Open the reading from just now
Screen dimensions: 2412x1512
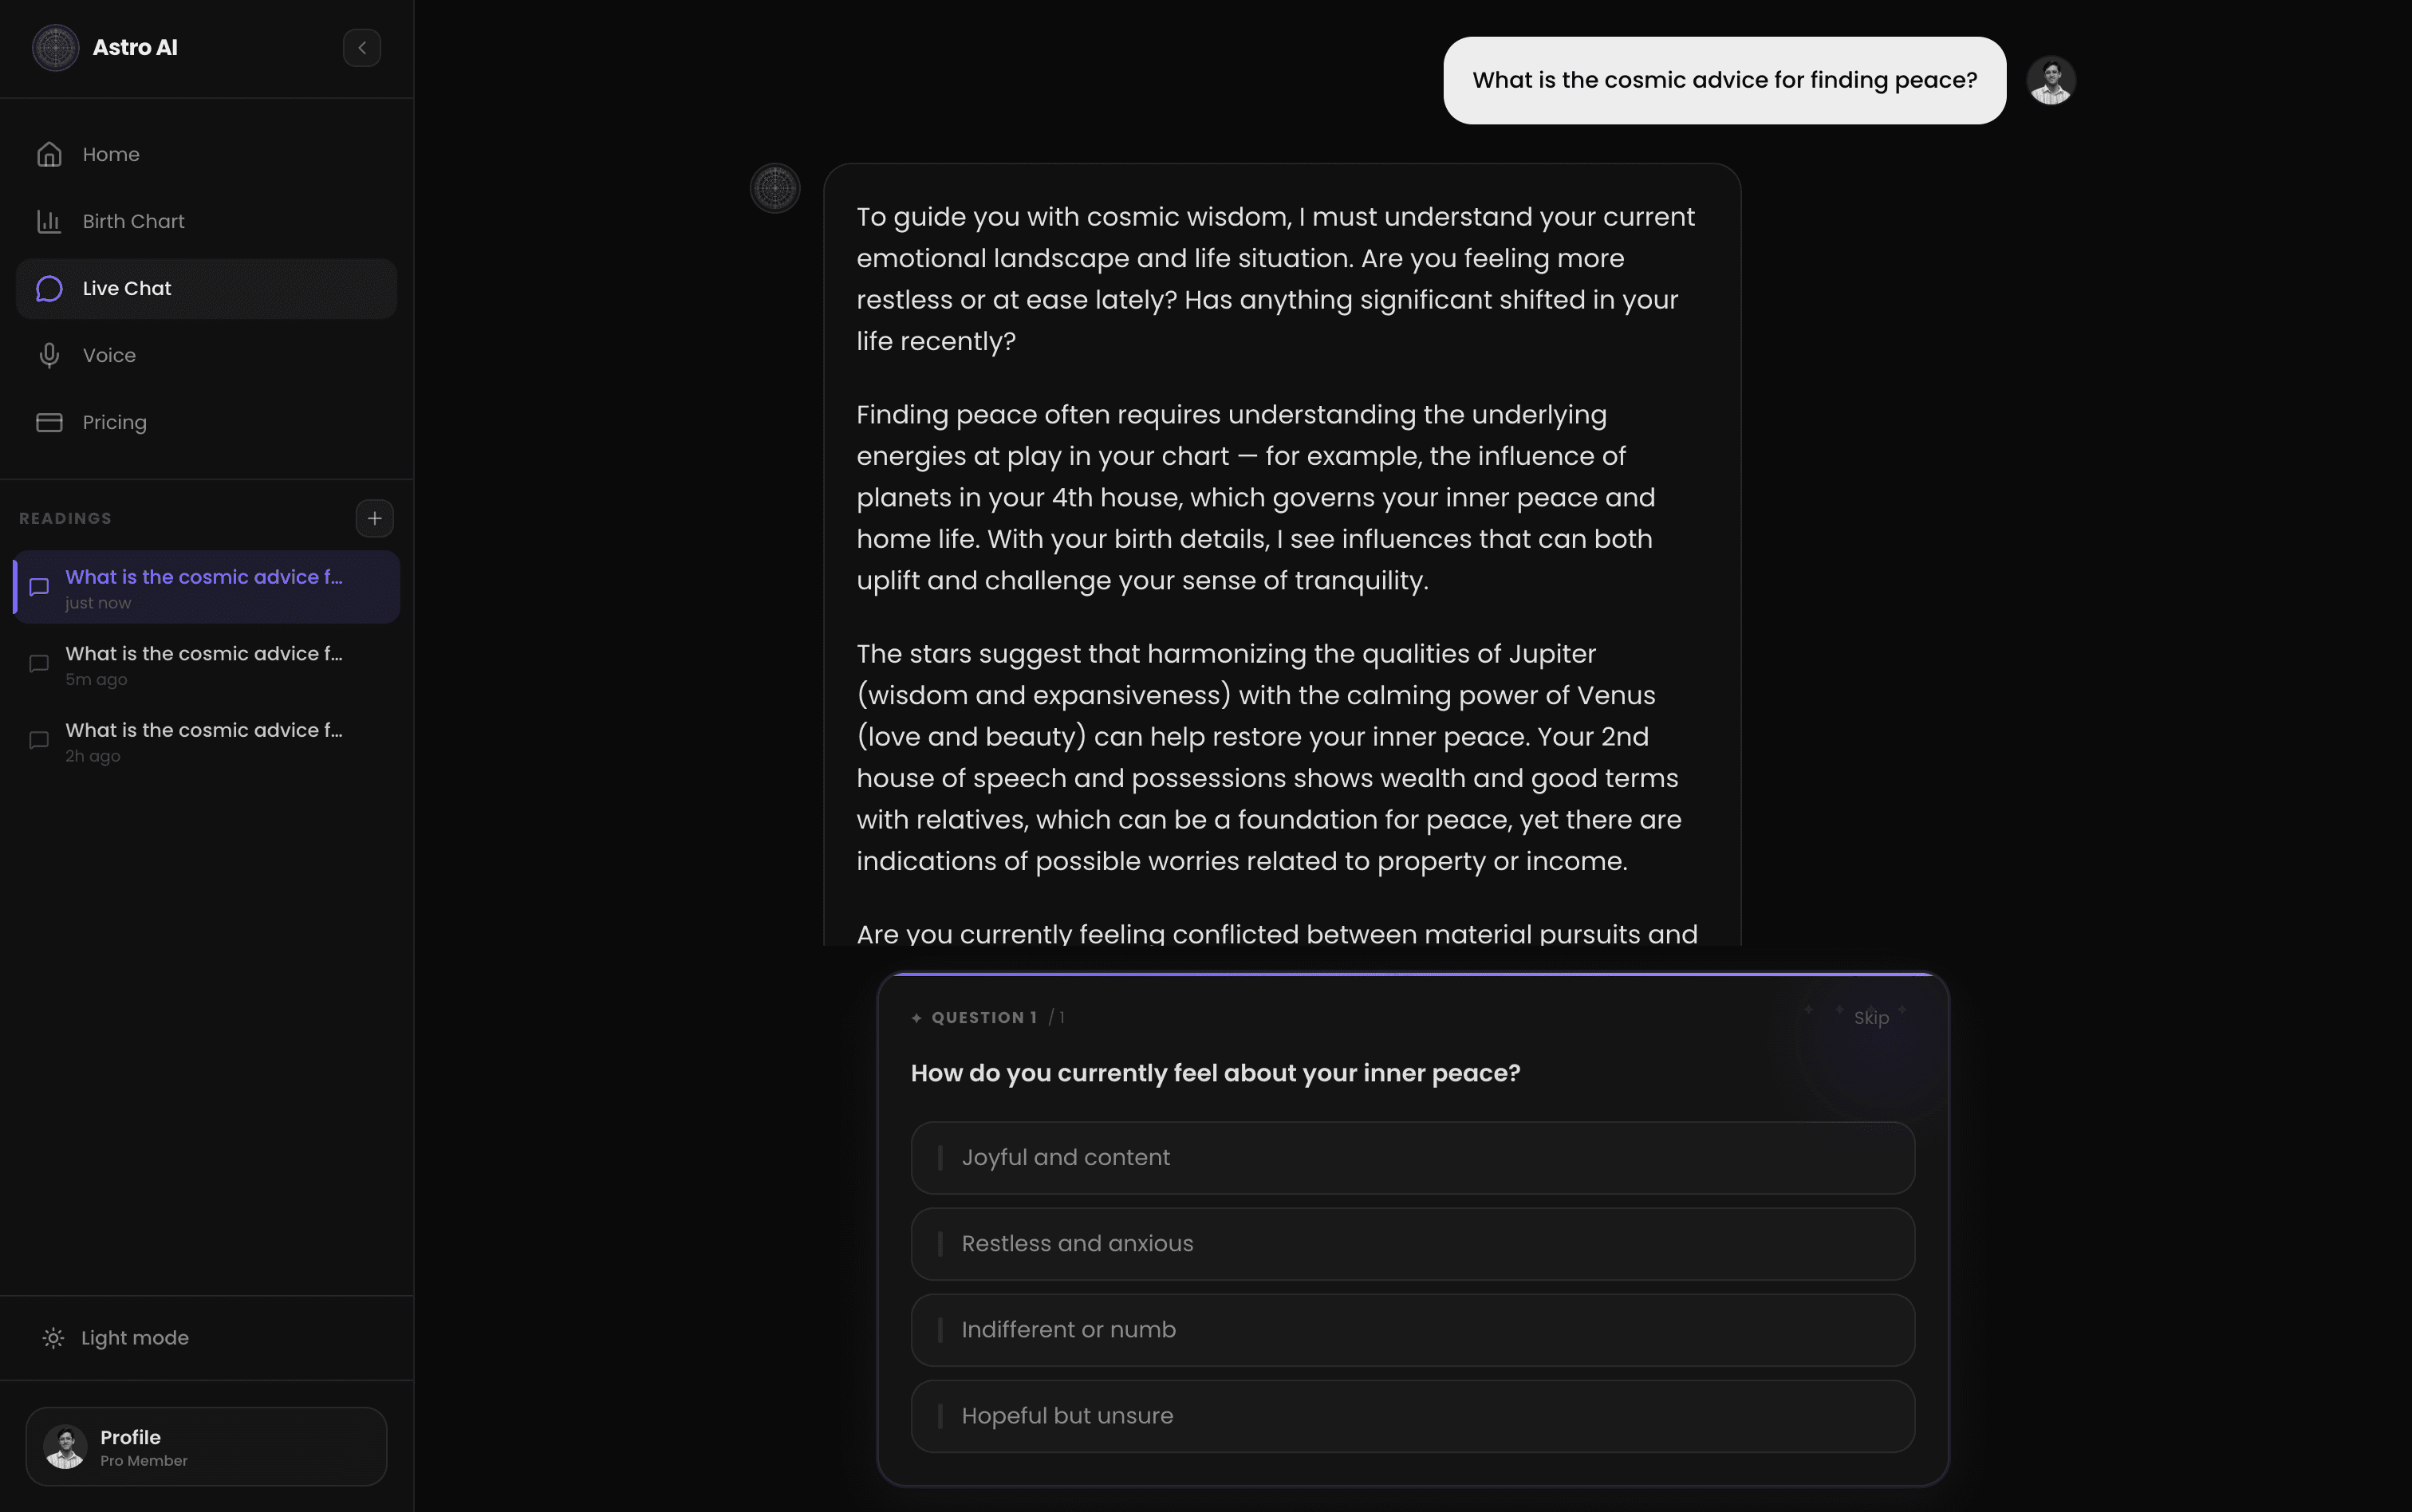[206, 587]
